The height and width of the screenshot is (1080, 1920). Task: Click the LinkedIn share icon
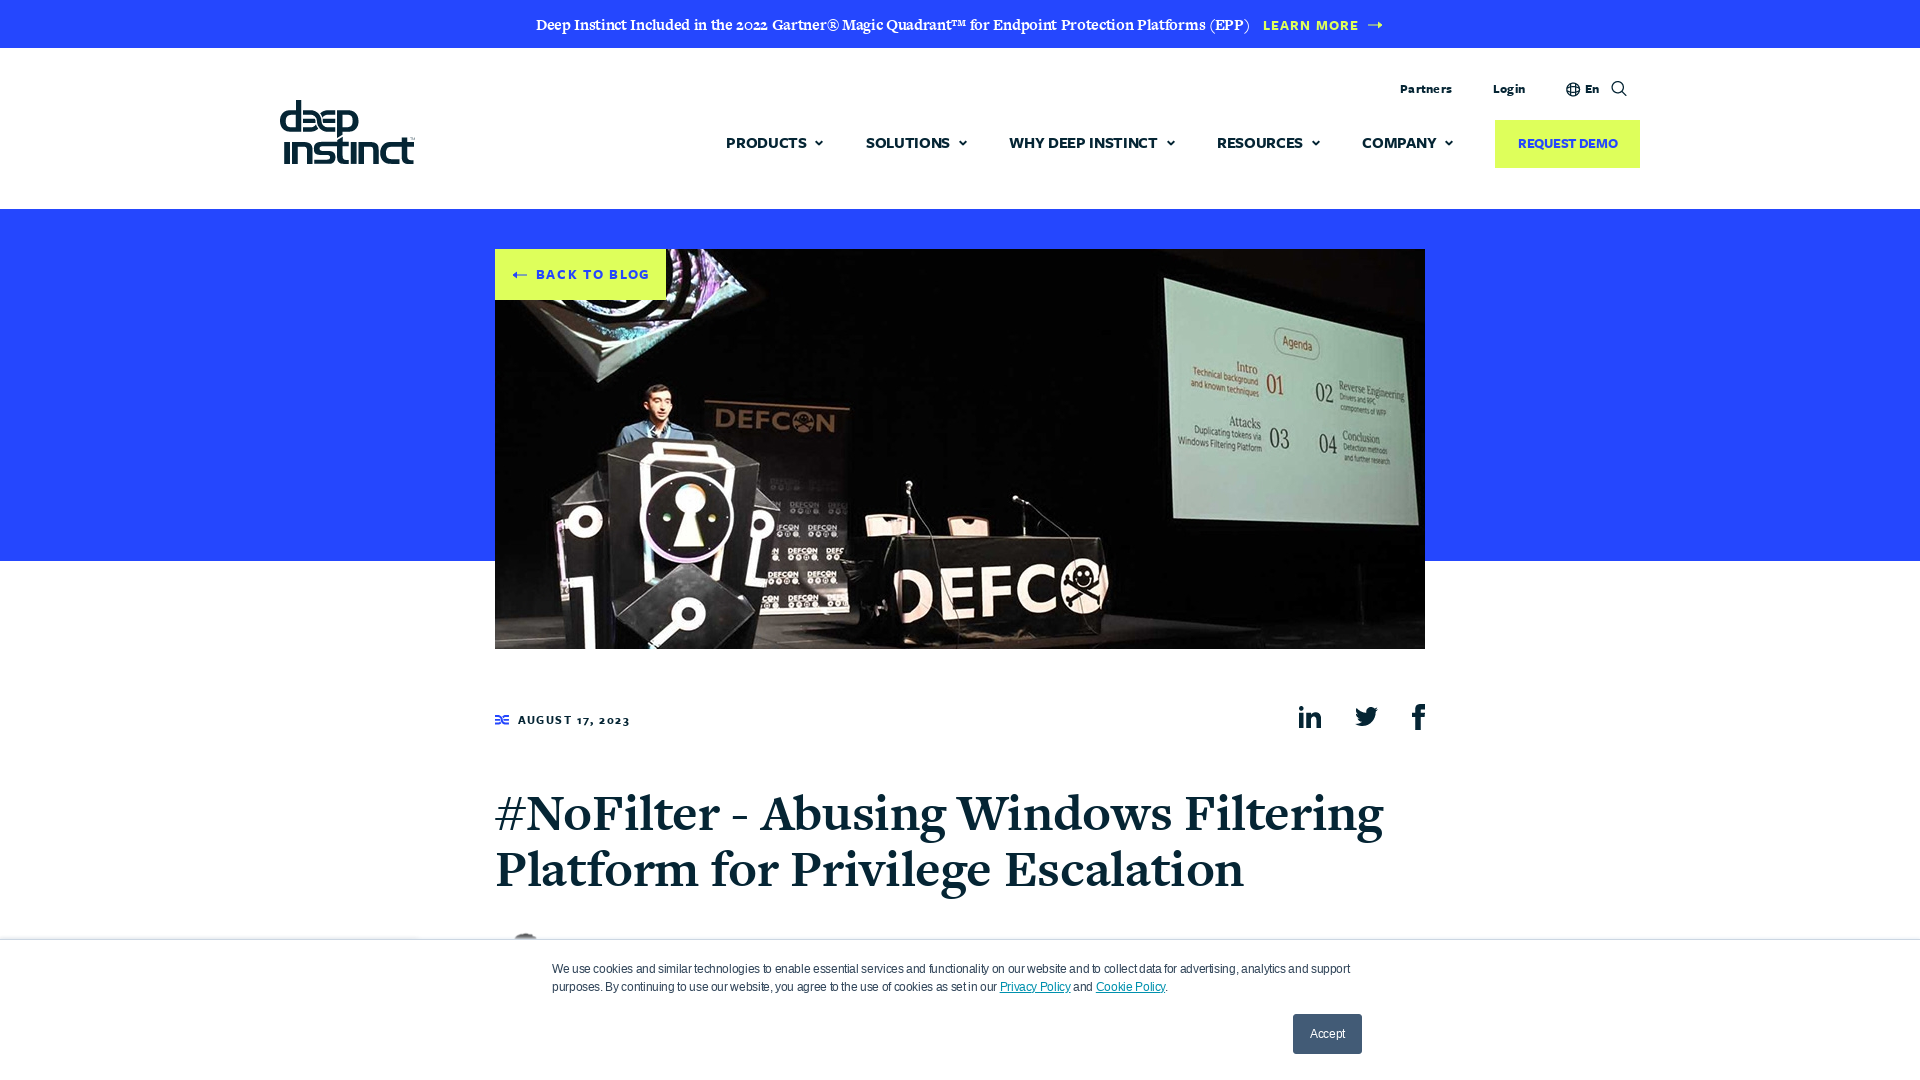pyautogui.click(x=1311, y=716)
